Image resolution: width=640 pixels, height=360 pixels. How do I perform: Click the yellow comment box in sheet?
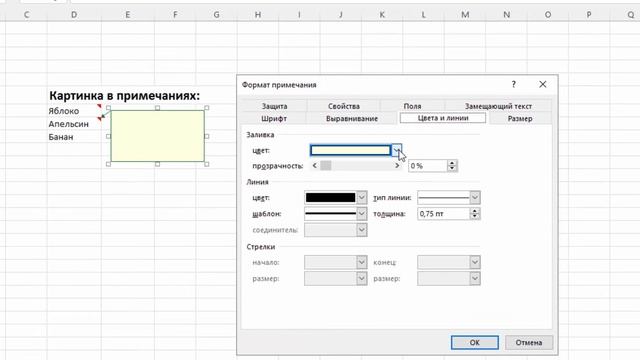(158, 136)
